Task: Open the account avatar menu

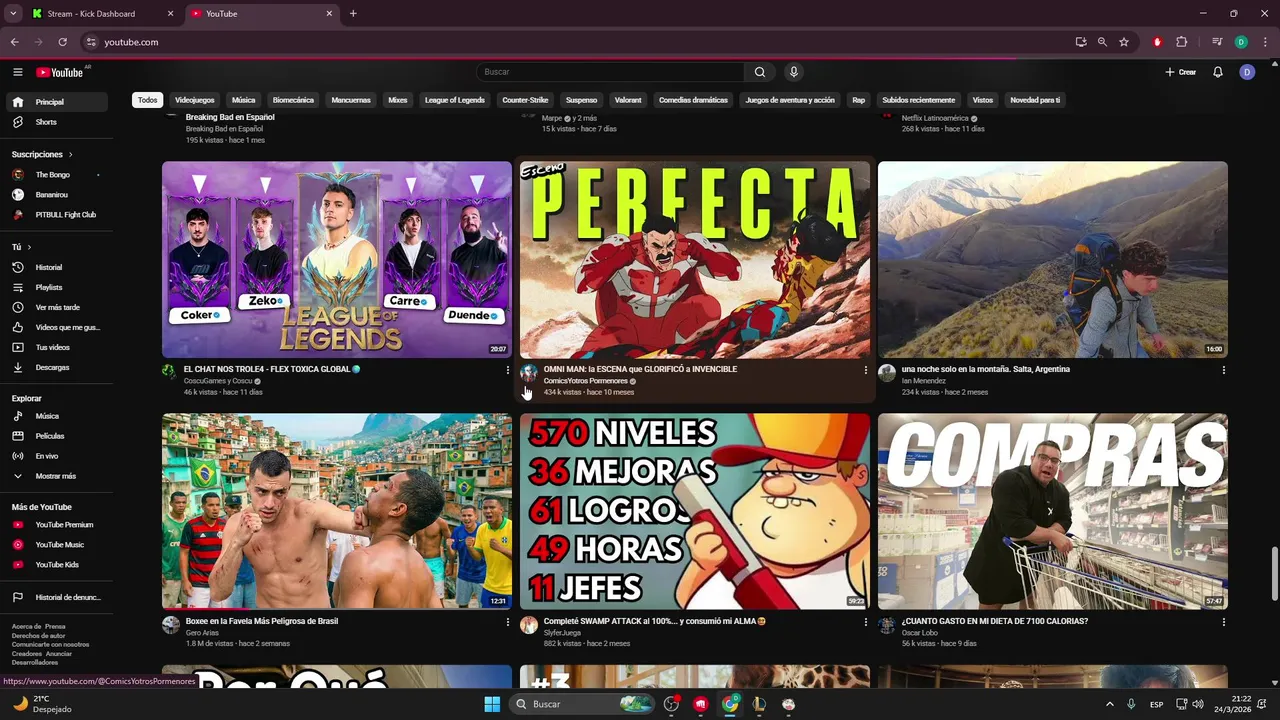Action: click(1247, 72)
